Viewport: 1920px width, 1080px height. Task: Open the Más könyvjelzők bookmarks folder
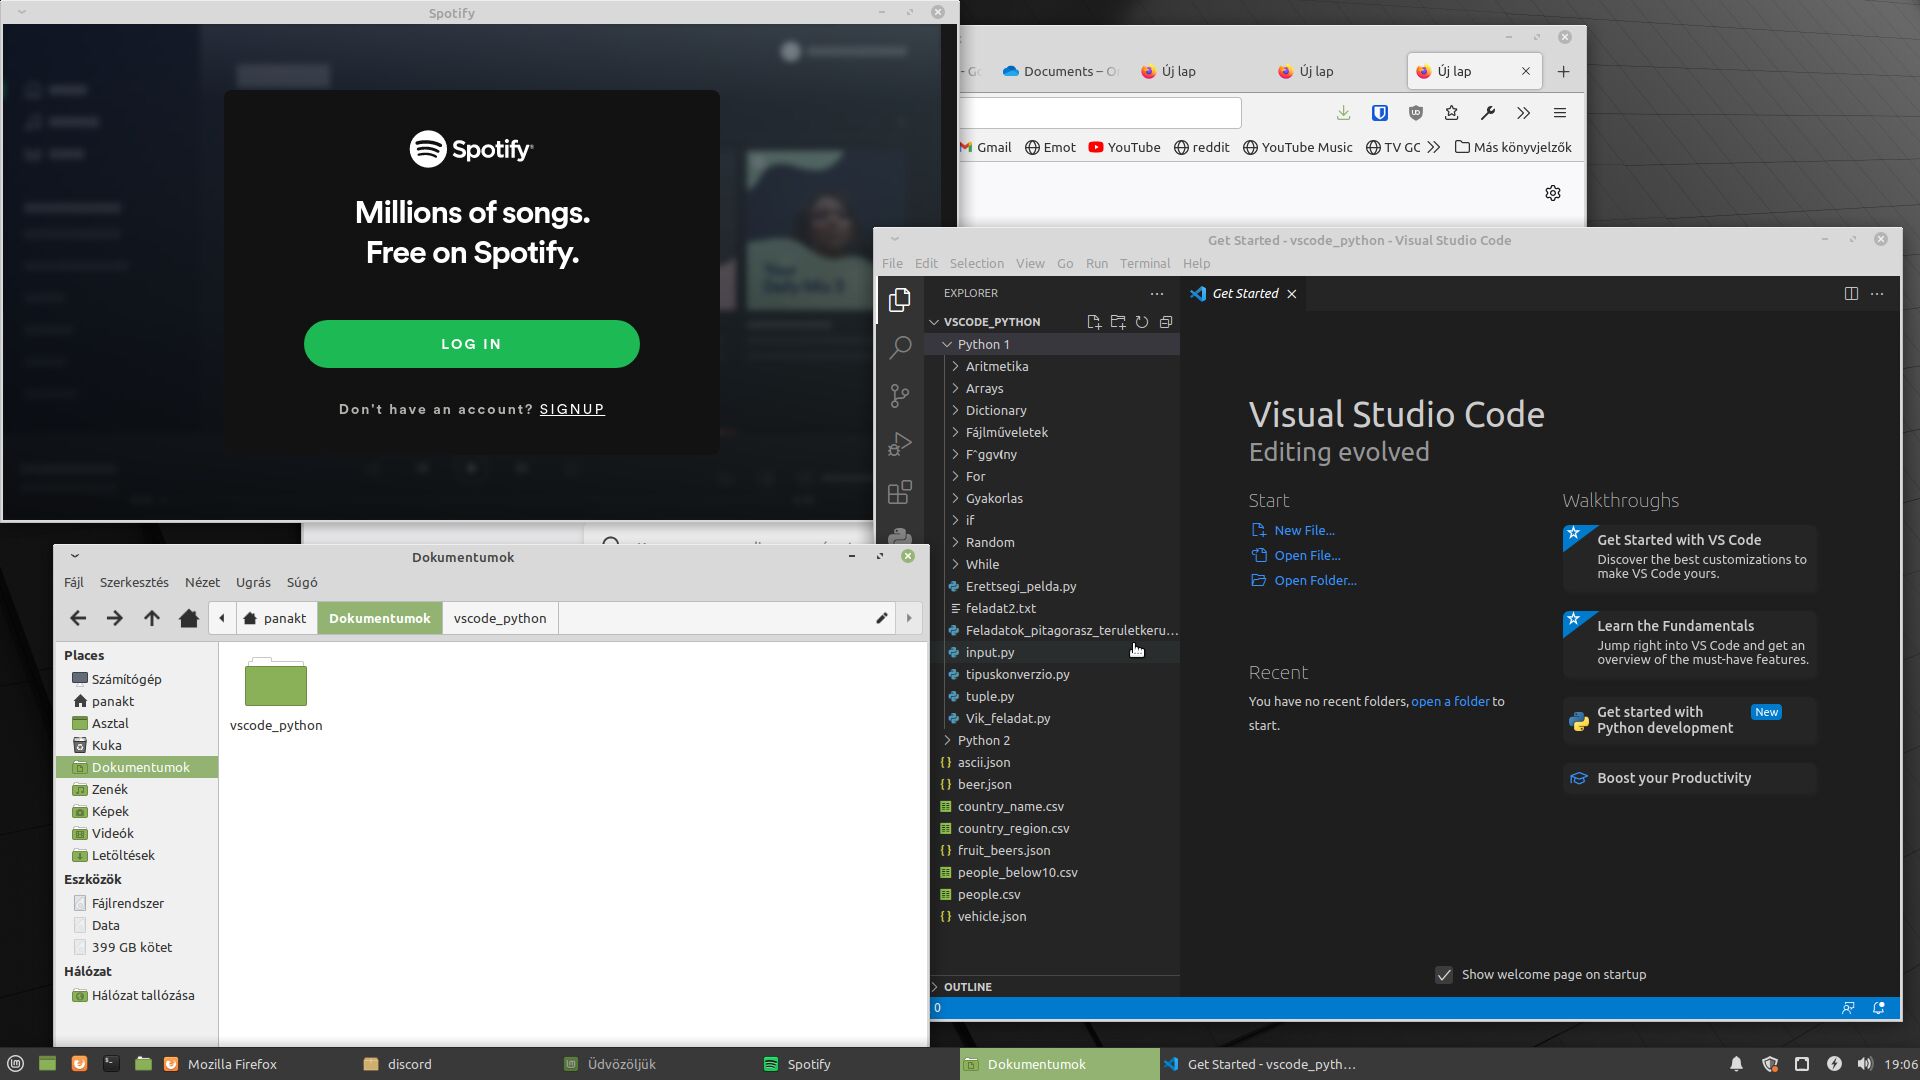tap(1513, 147)
